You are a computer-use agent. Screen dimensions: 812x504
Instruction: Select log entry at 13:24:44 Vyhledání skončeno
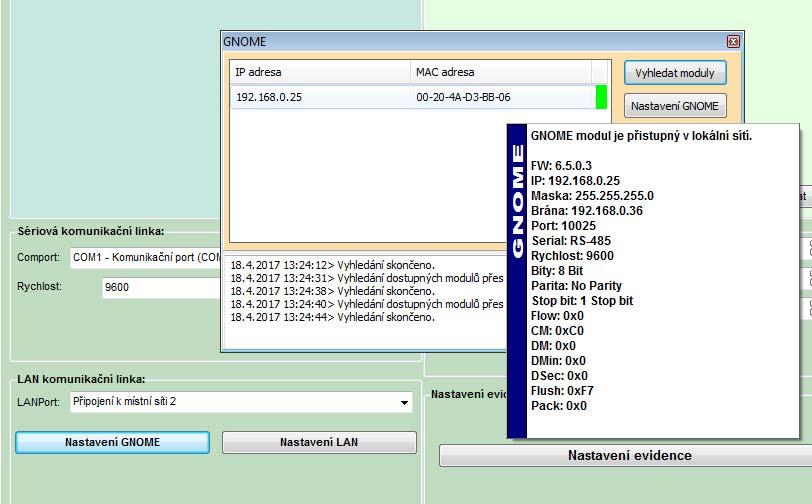332,317
